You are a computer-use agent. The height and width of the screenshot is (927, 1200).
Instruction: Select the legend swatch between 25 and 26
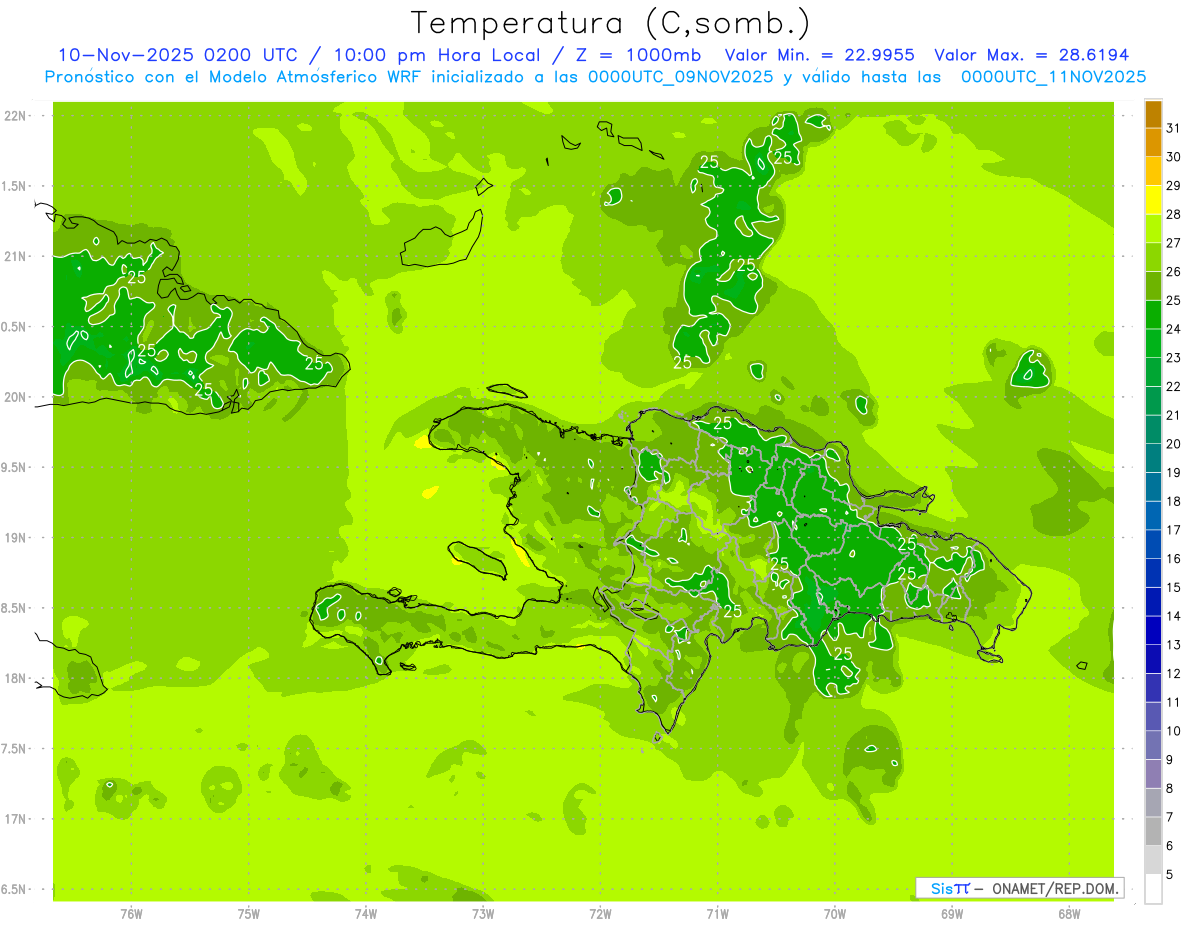click(1153, 286)
